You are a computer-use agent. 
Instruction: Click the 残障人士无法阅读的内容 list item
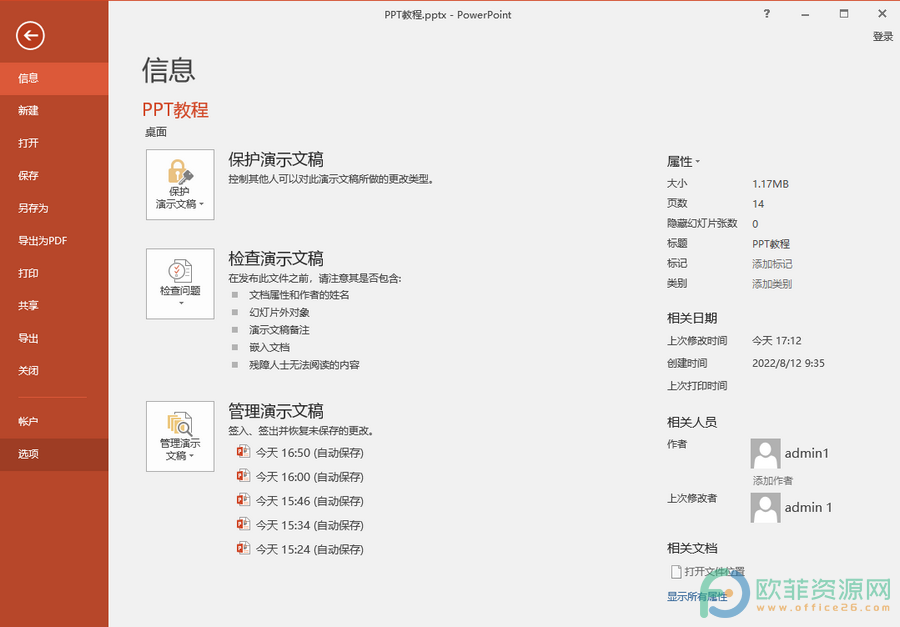pos(304,365)
